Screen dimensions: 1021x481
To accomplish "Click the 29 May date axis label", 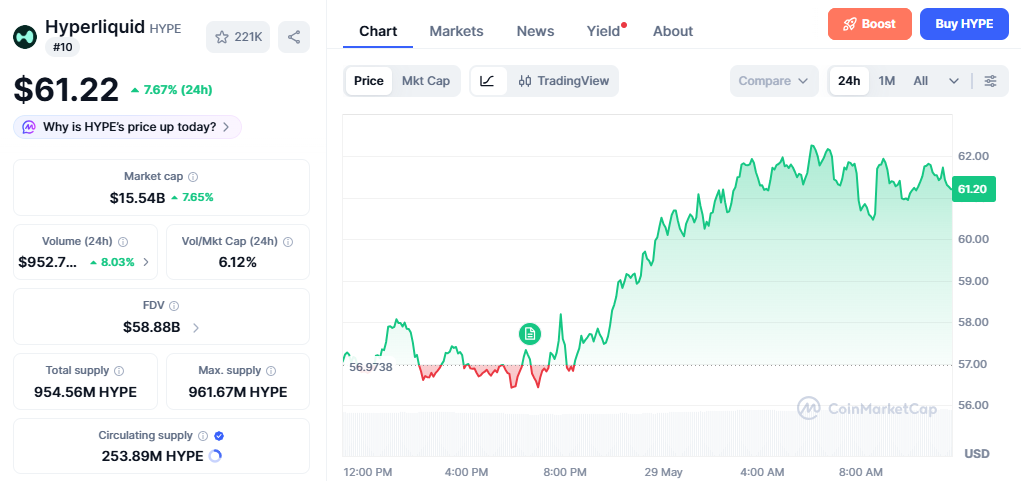I will tap(663, 472).
